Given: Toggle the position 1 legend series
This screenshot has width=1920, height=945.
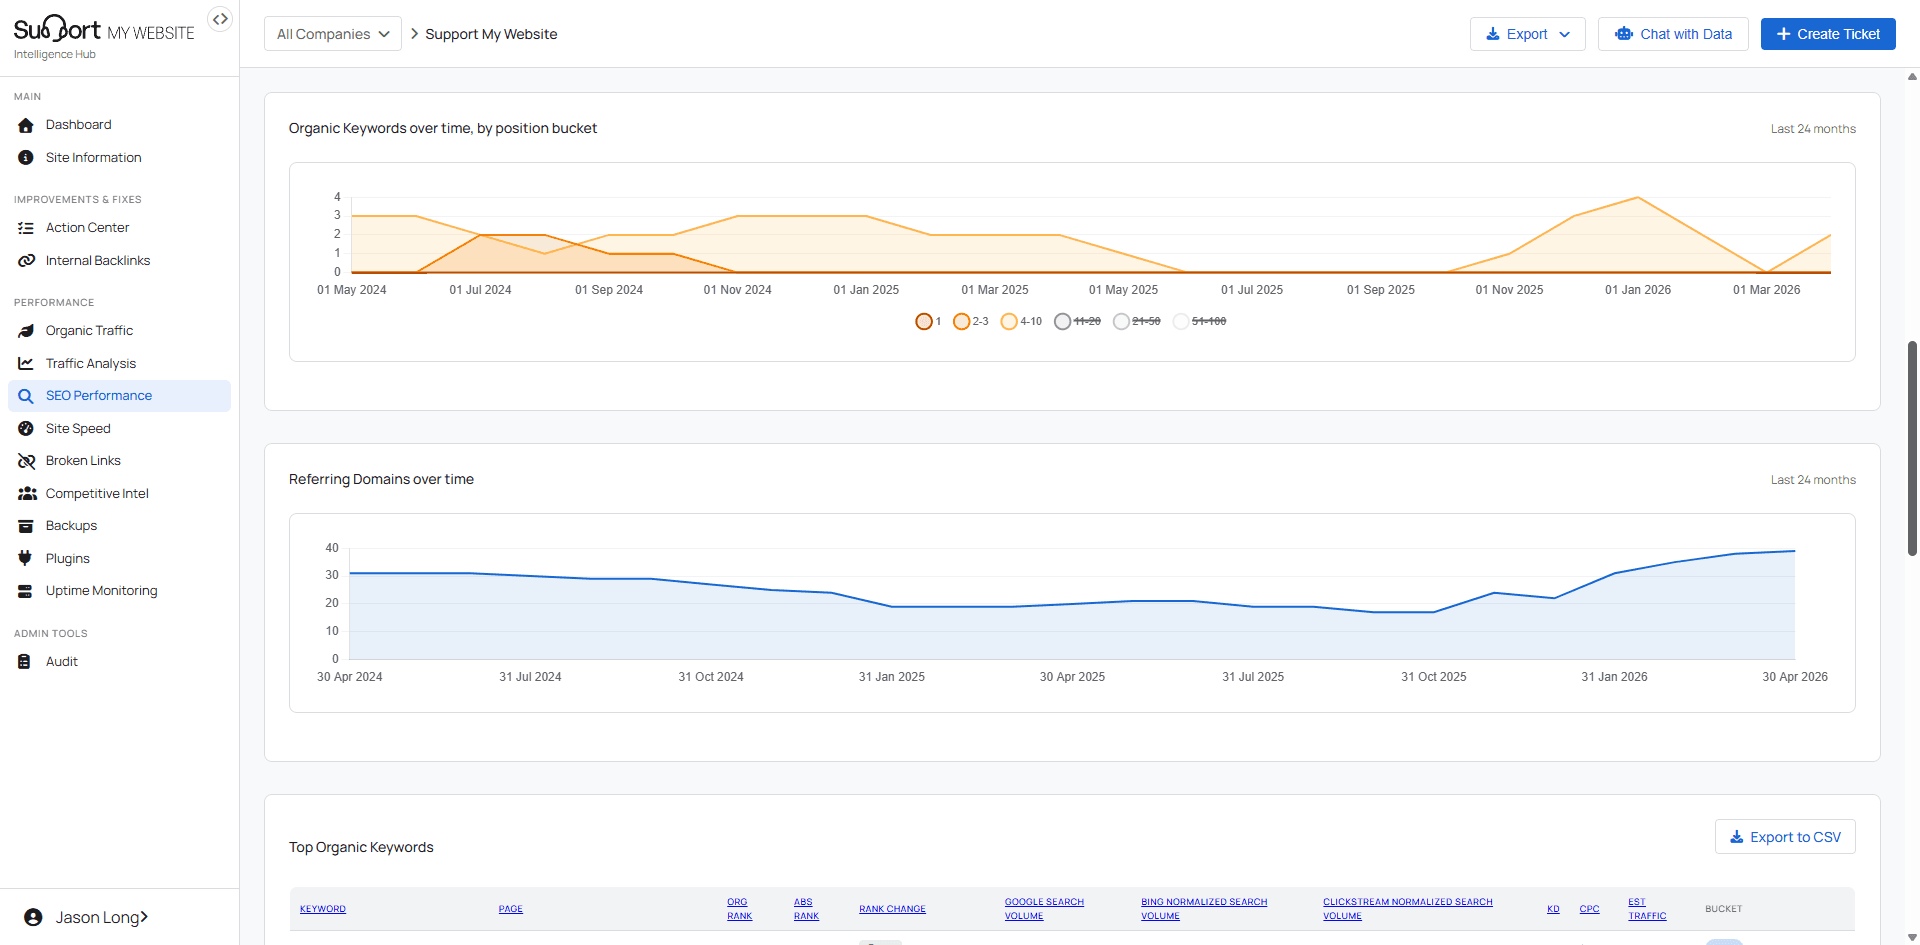Looking at the screenshot, I should 928,321.
